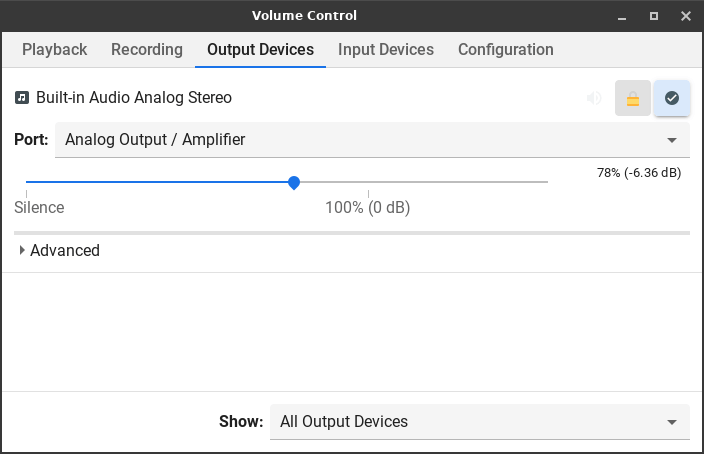704x454 pixels.
Task: Click the music note device icon
Action: click(22, 98)
